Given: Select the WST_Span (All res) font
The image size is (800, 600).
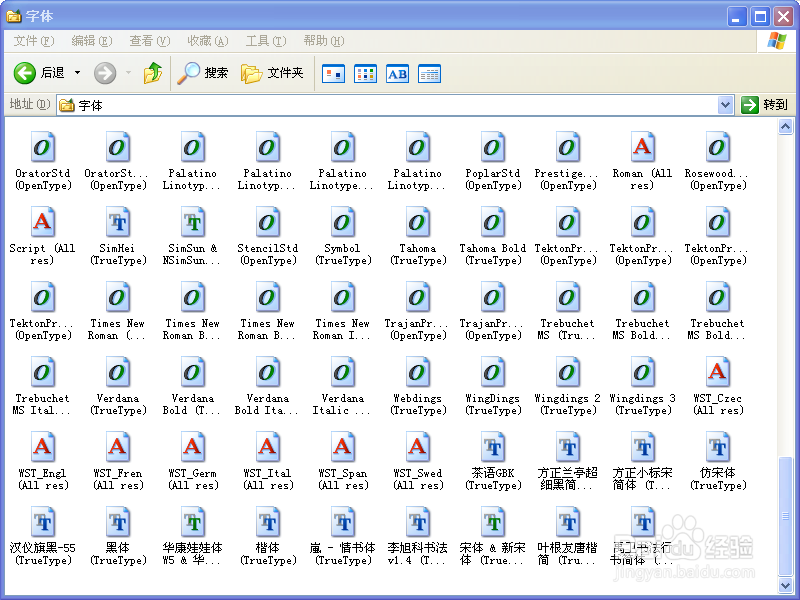Looking at the screenshot, I should click(342, 460).
